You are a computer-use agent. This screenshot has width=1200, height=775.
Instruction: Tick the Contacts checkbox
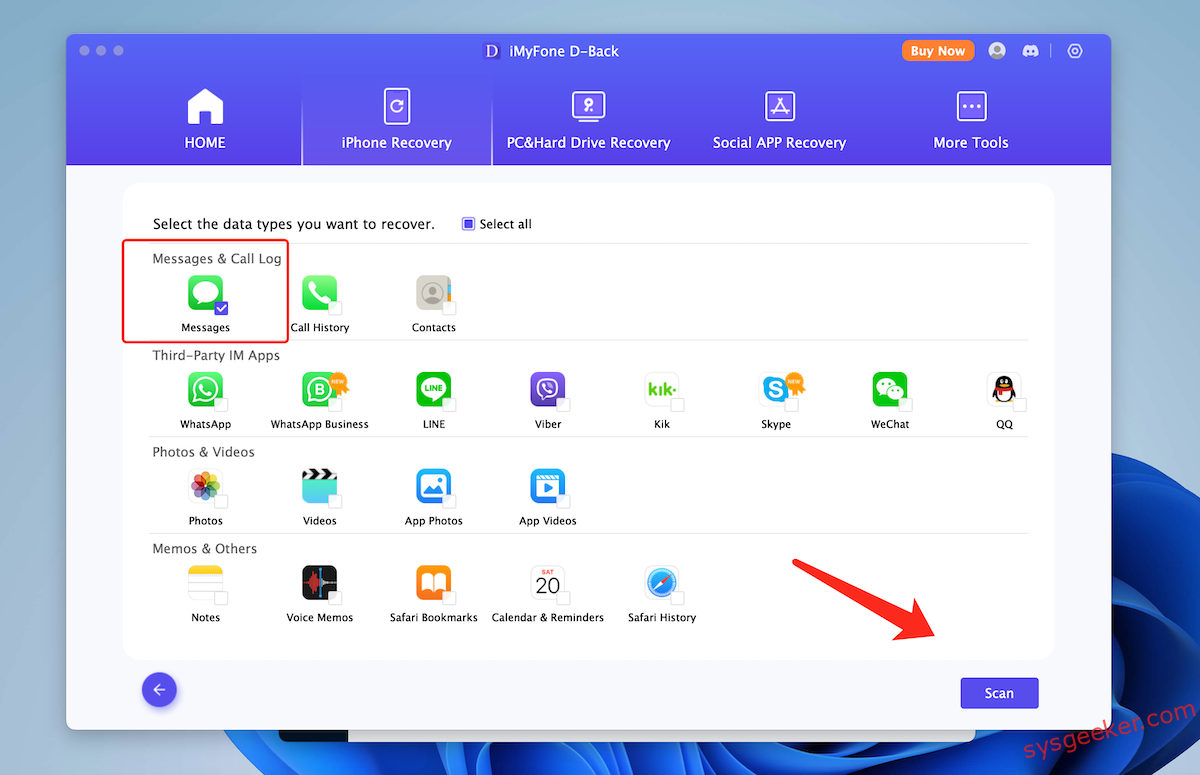449,308
